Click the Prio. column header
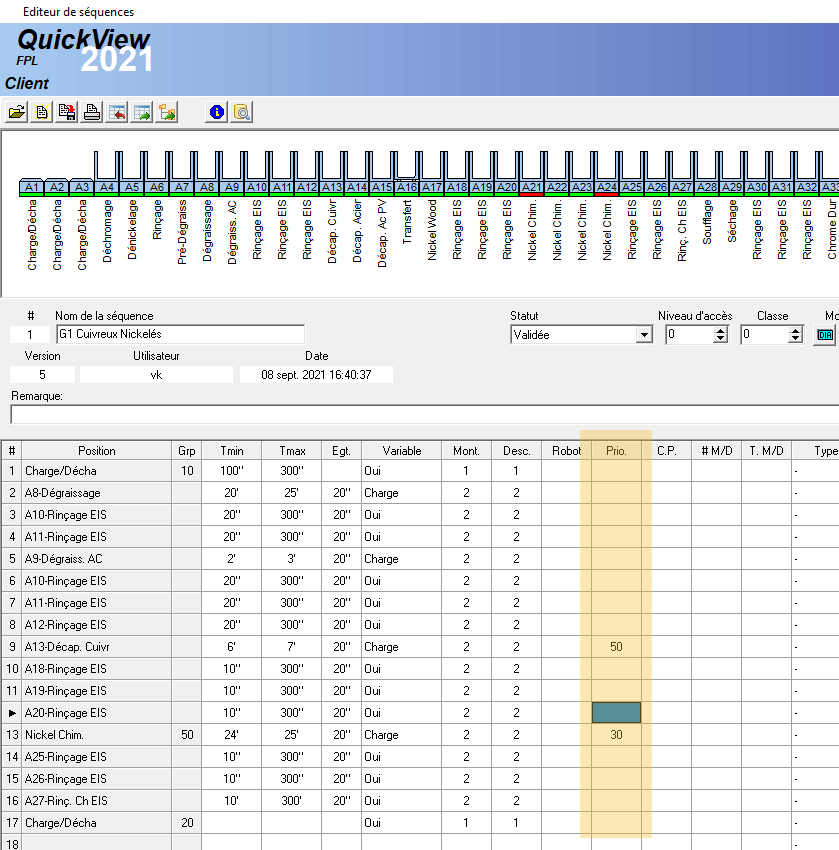The width and height of the screenshot is (839, 850). click(x=616, y=451)
